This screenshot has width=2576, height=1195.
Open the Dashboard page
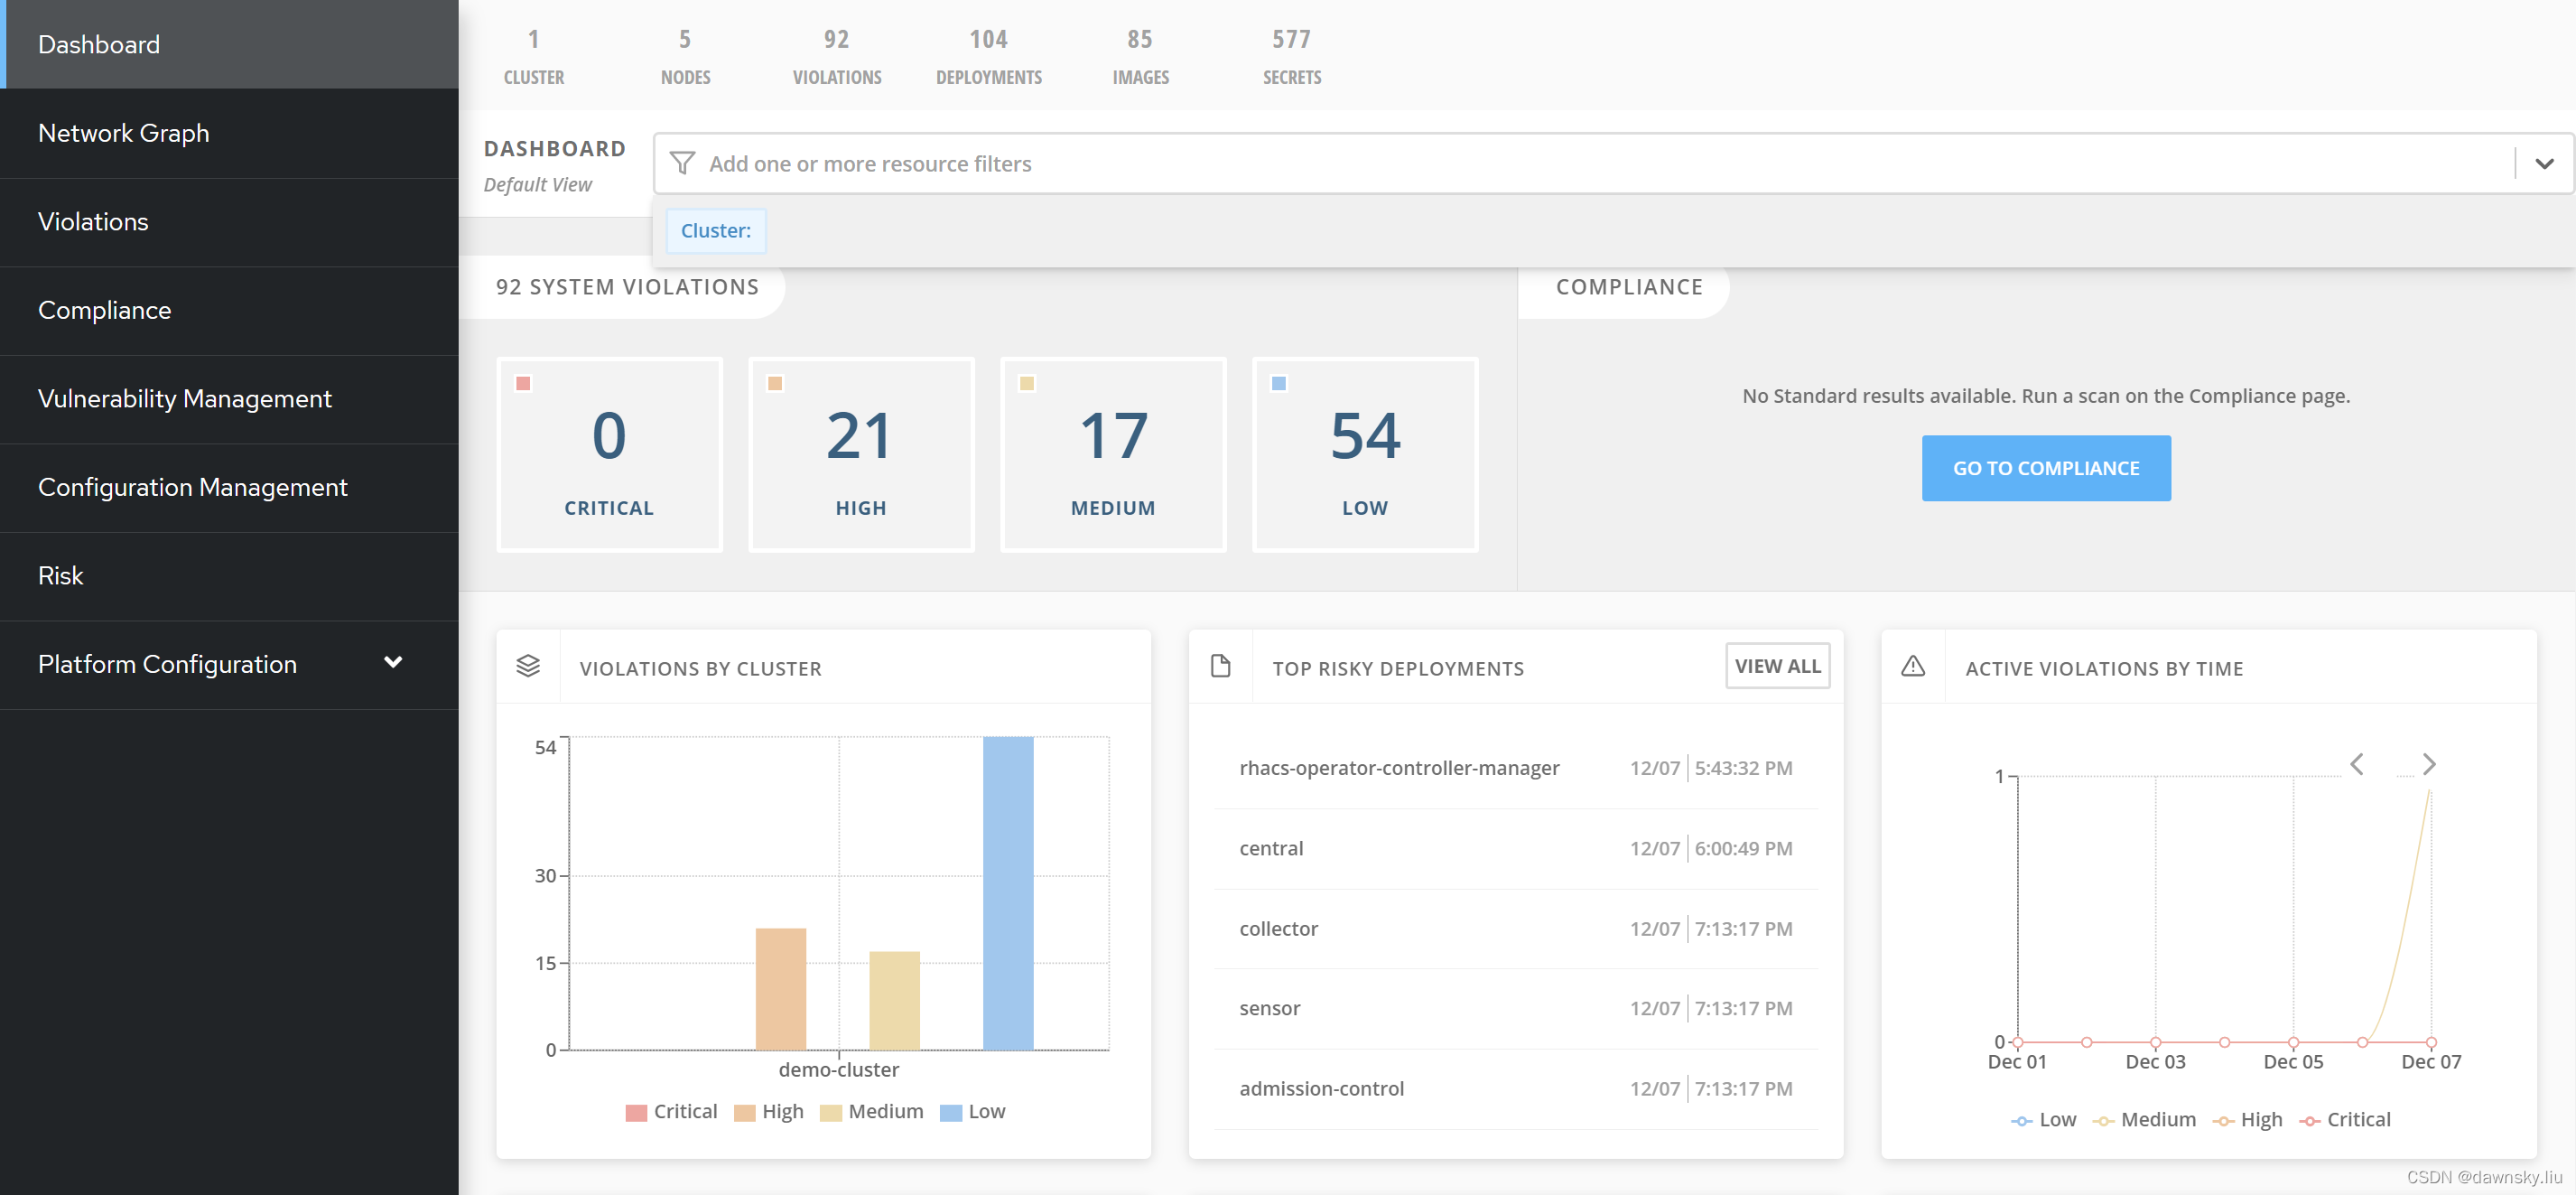point(229,44)
